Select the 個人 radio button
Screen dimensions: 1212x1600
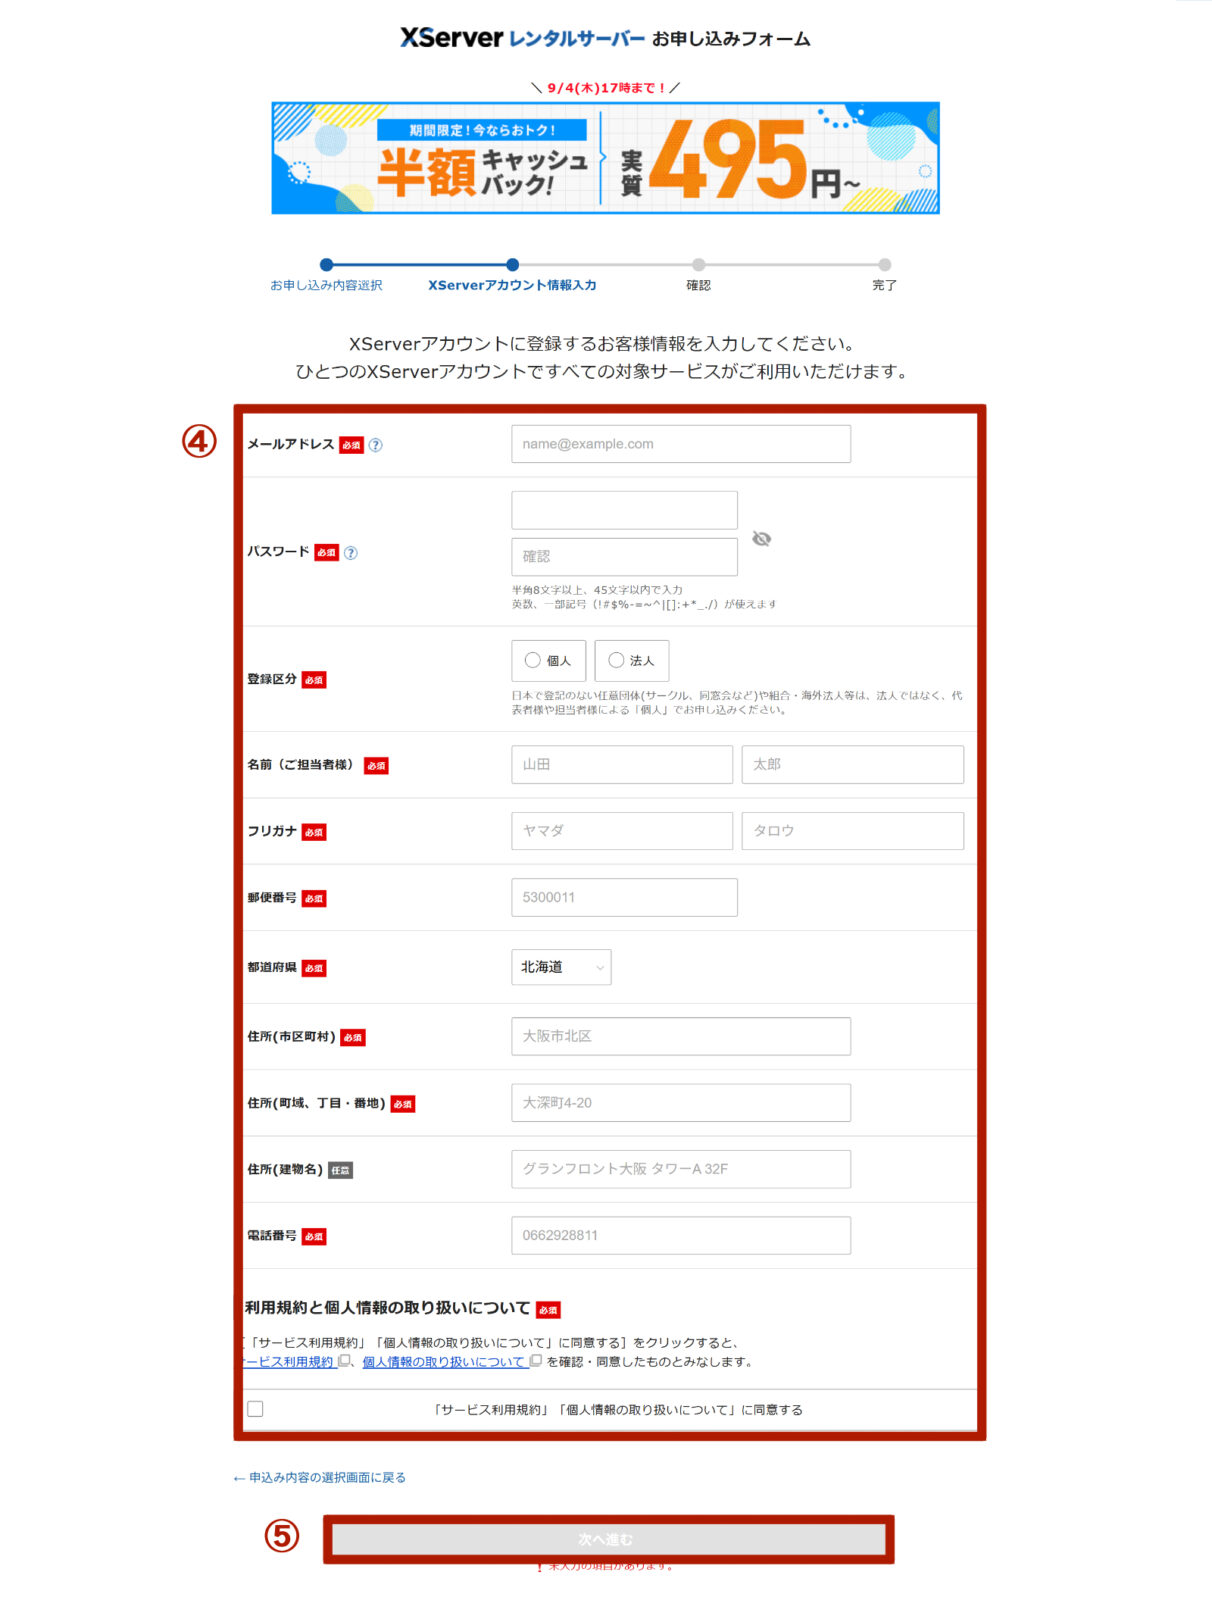click(x=533, y=660)
